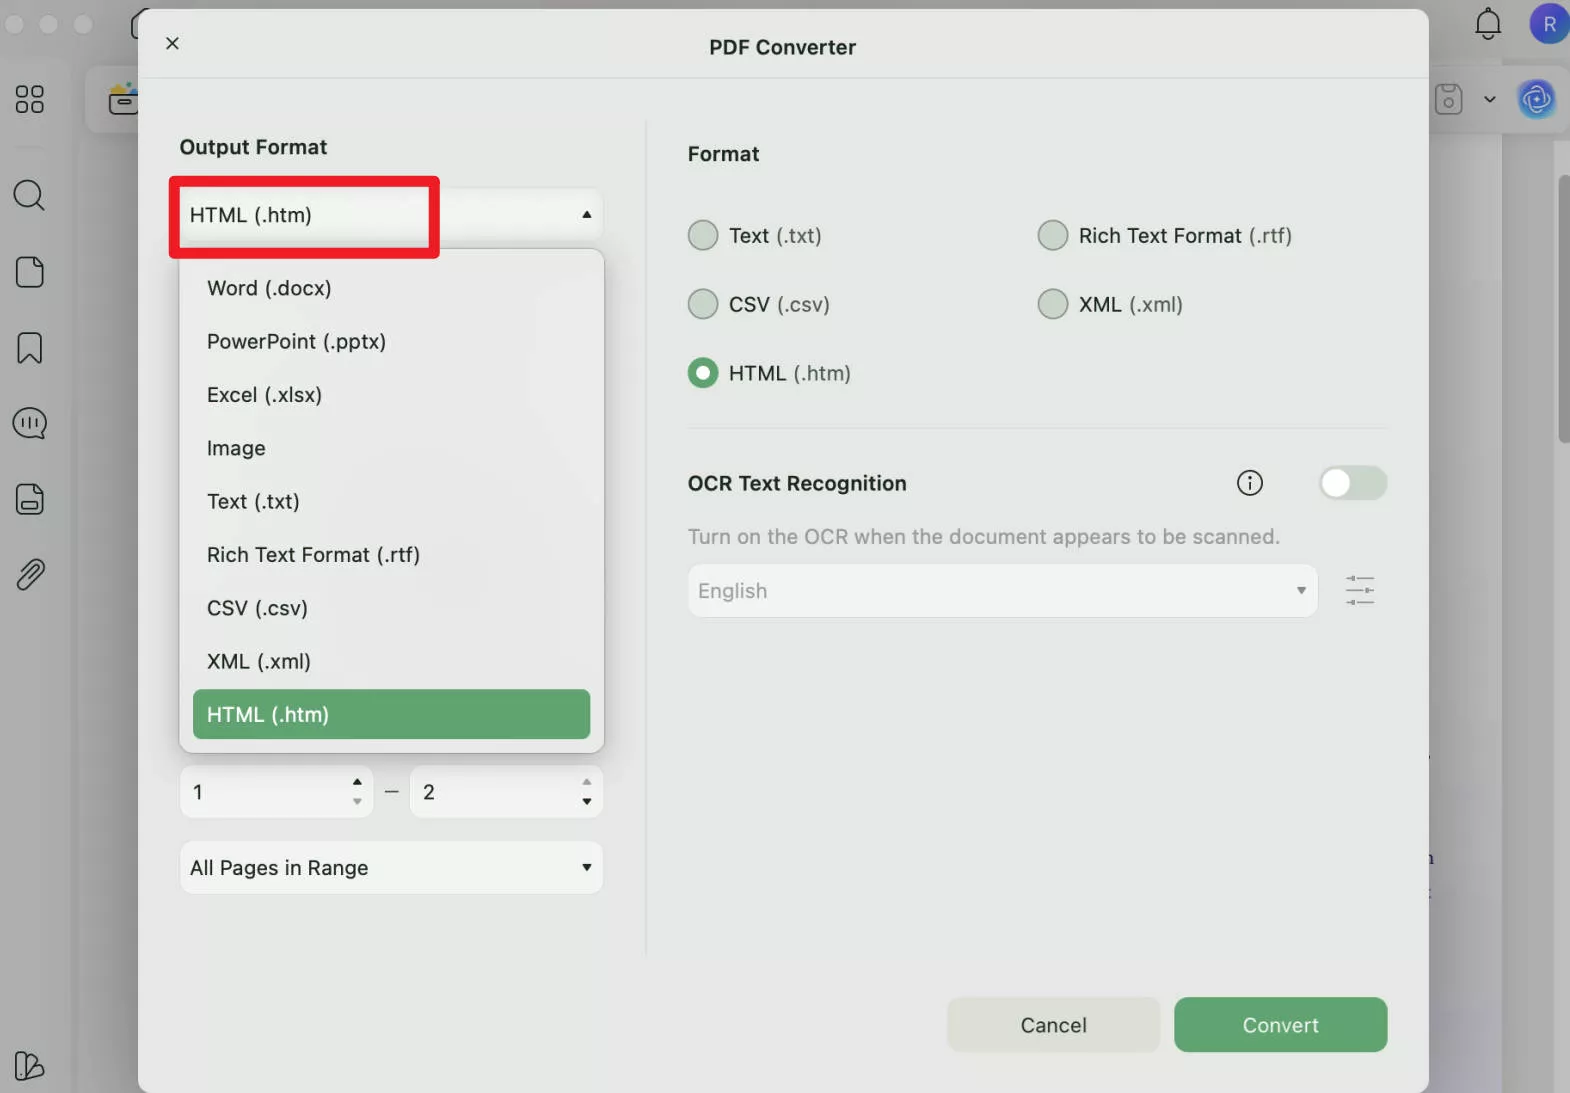Open the English OCR language dropdown
Image resolution: width=1570 pixels, height=1093 pixels.
coord(1002,591)
